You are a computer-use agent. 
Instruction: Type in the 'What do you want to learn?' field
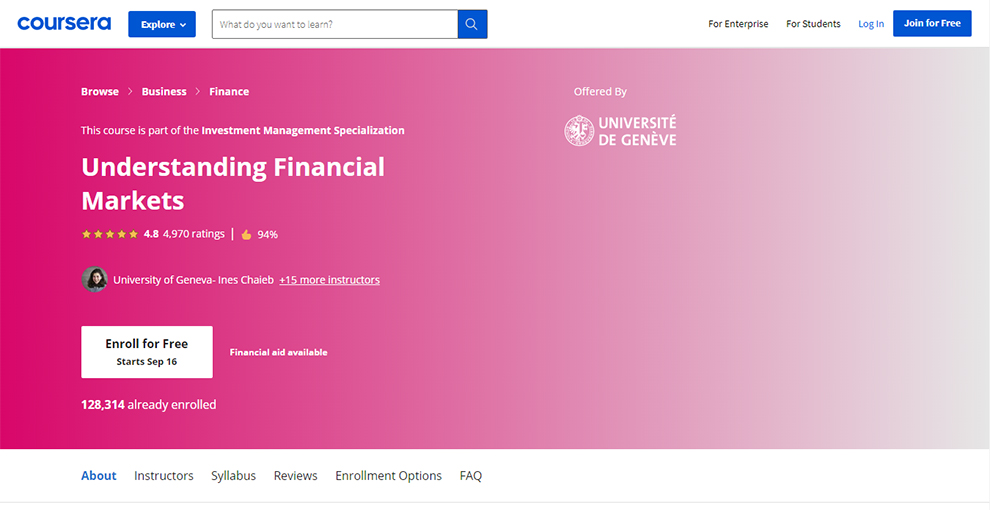334,24
